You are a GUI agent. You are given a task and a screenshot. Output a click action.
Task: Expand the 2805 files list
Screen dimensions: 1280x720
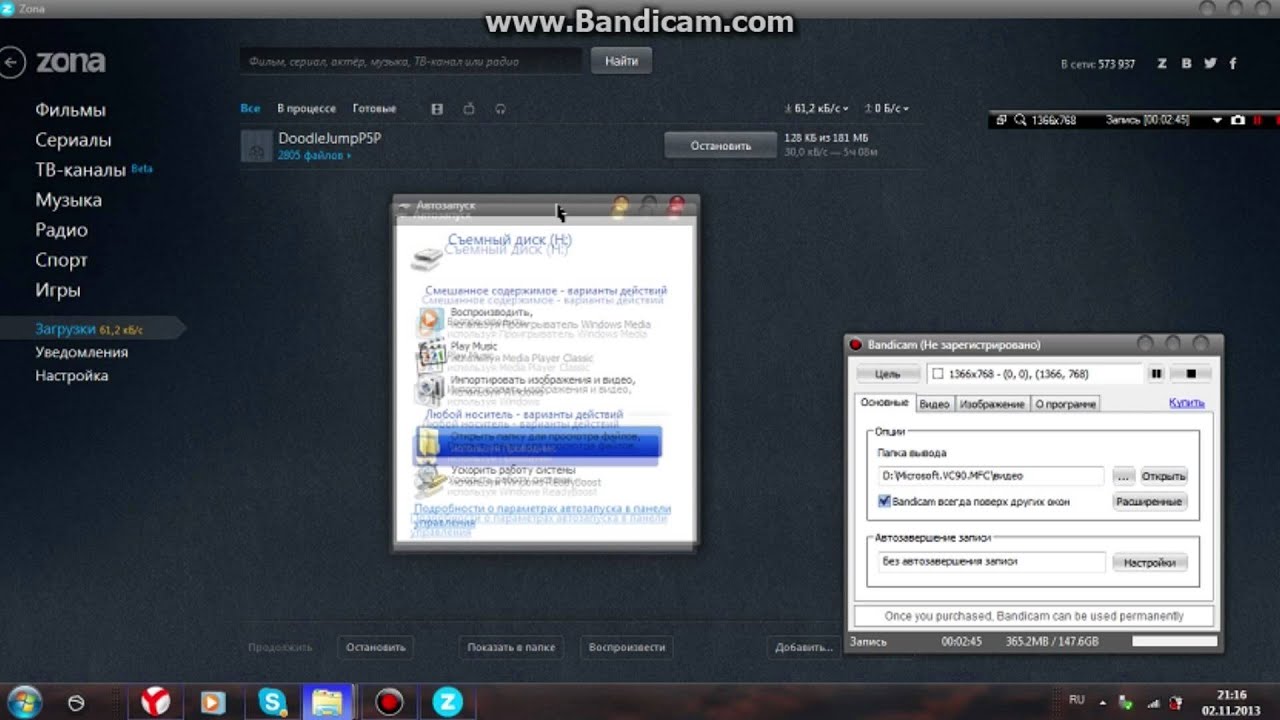click(x=314, y=155)
